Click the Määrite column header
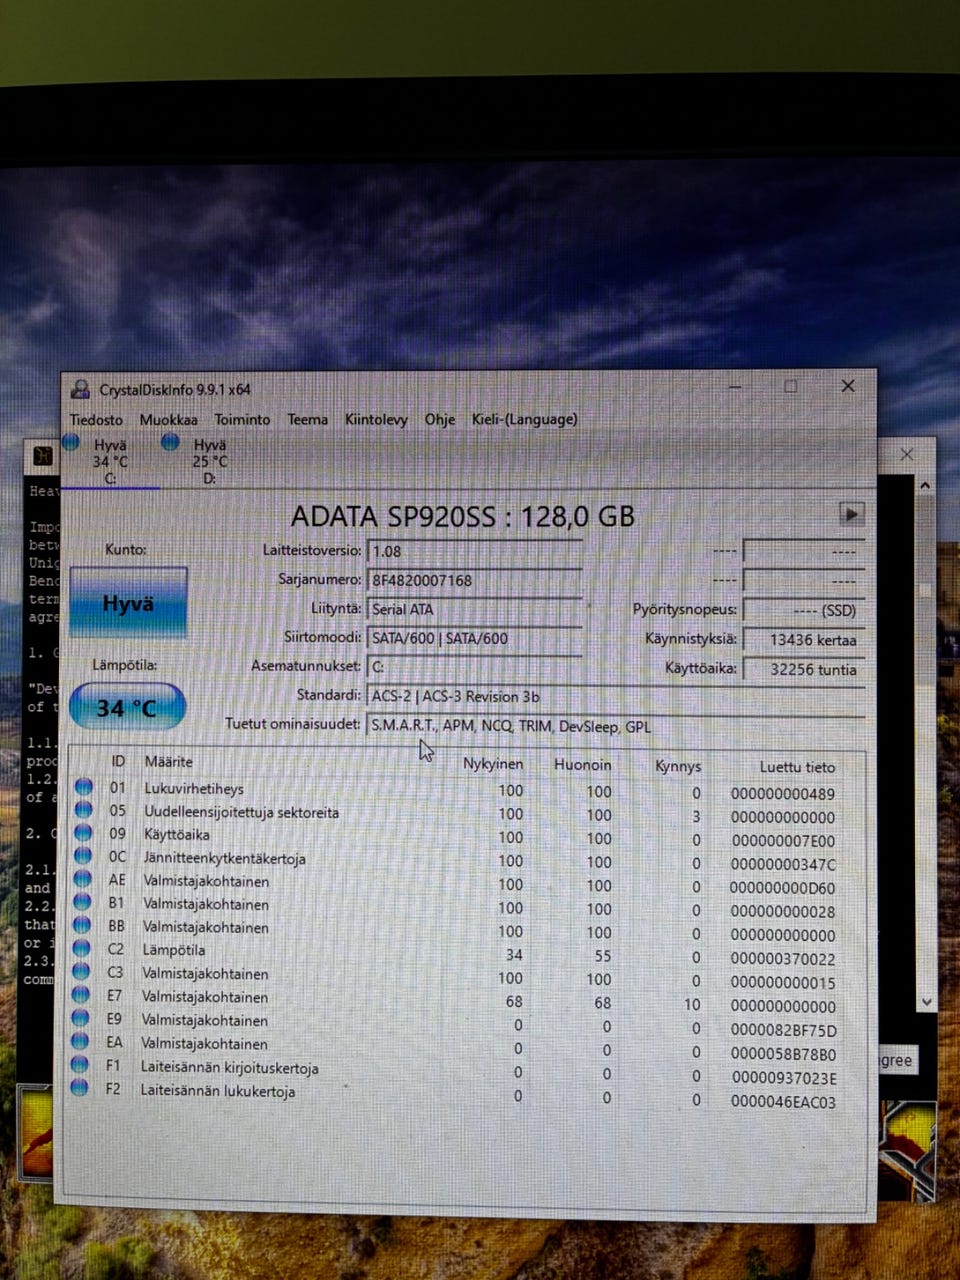The image size is (960, 1280). click(168, 762)
